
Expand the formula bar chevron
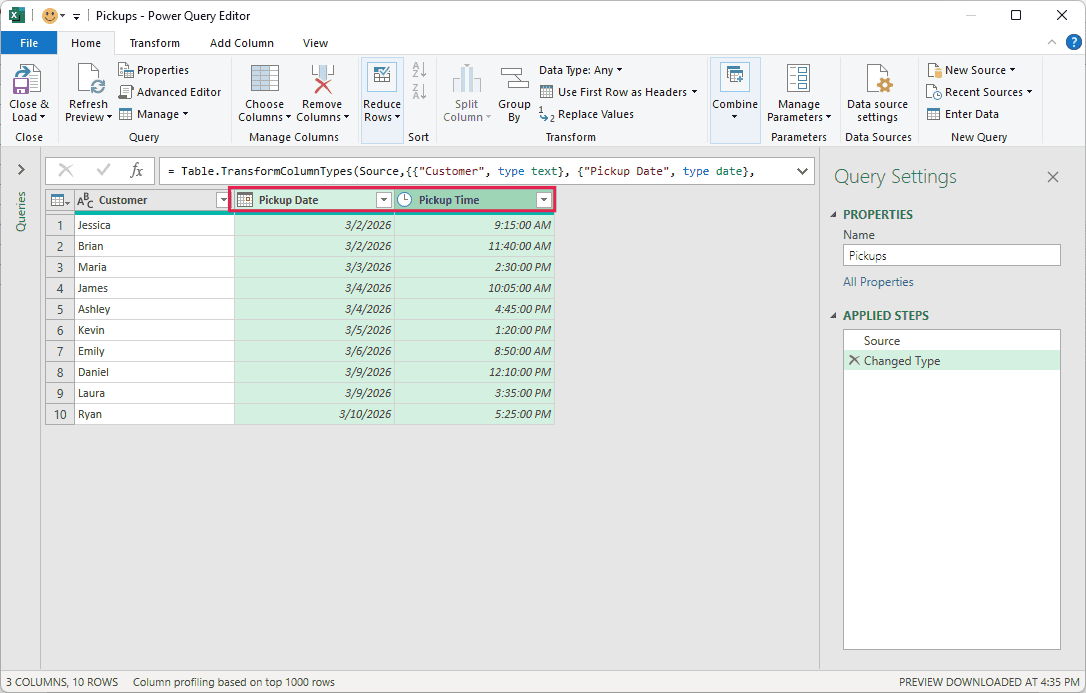pos(802,171)
